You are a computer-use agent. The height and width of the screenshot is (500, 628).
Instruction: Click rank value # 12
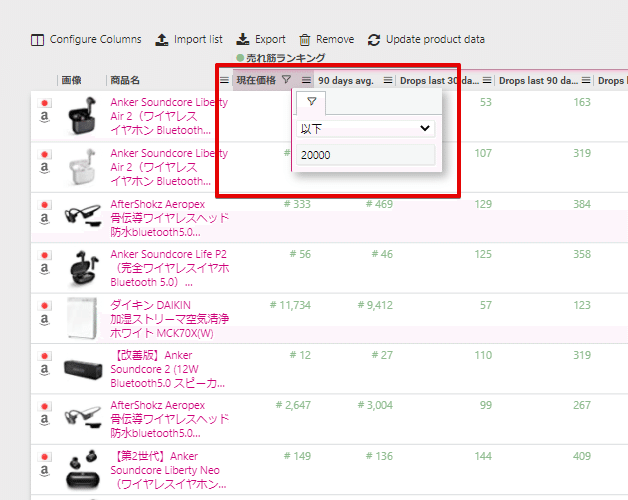click(300, 355)
